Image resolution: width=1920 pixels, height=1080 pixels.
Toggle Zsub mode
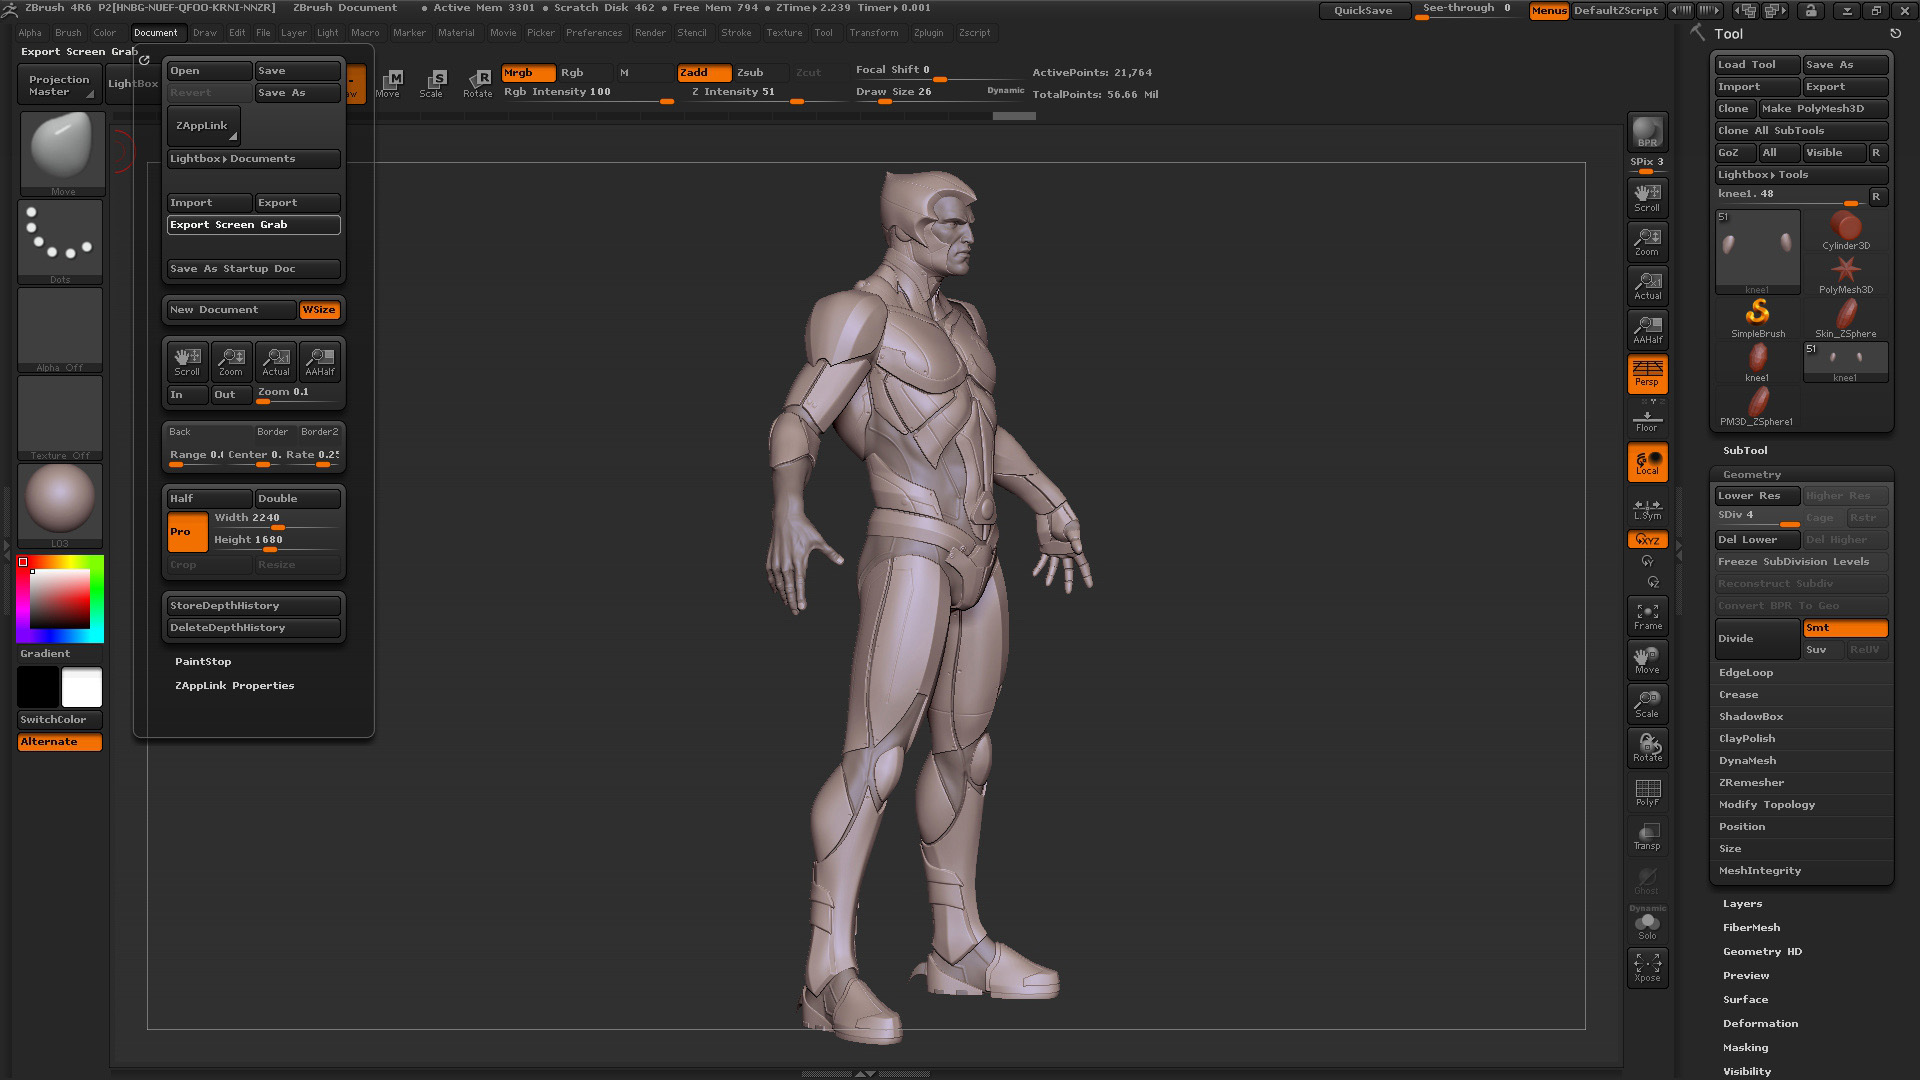point(762,73)
